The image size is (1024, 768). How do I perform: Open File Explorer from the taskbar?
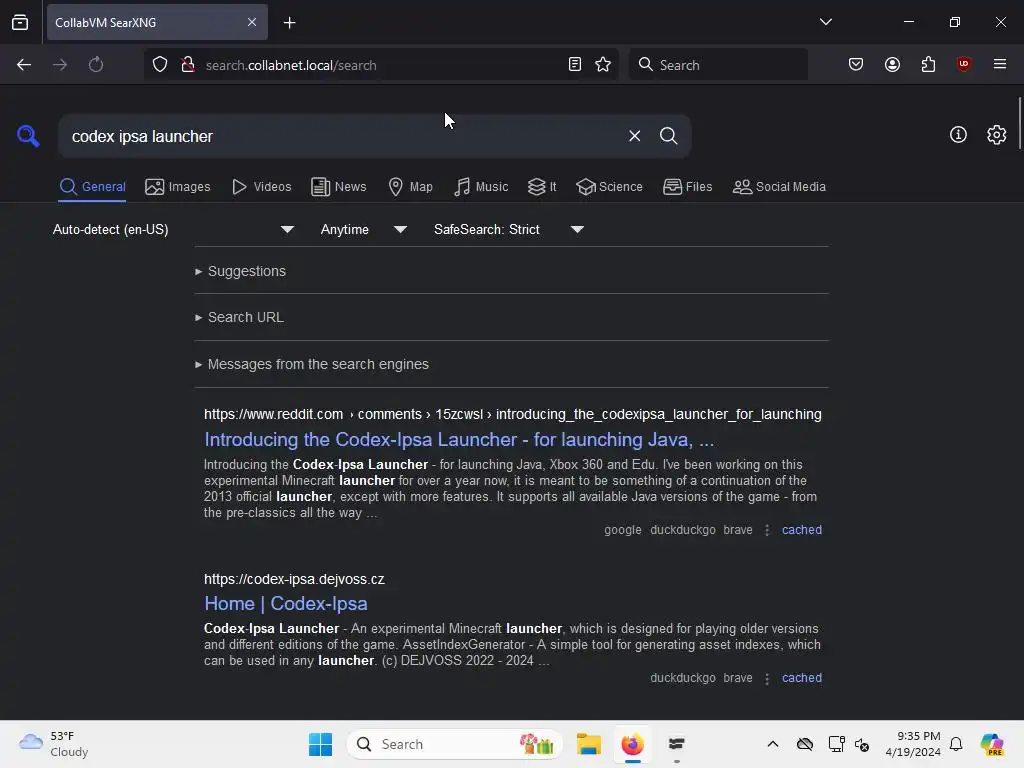[588, 744]
